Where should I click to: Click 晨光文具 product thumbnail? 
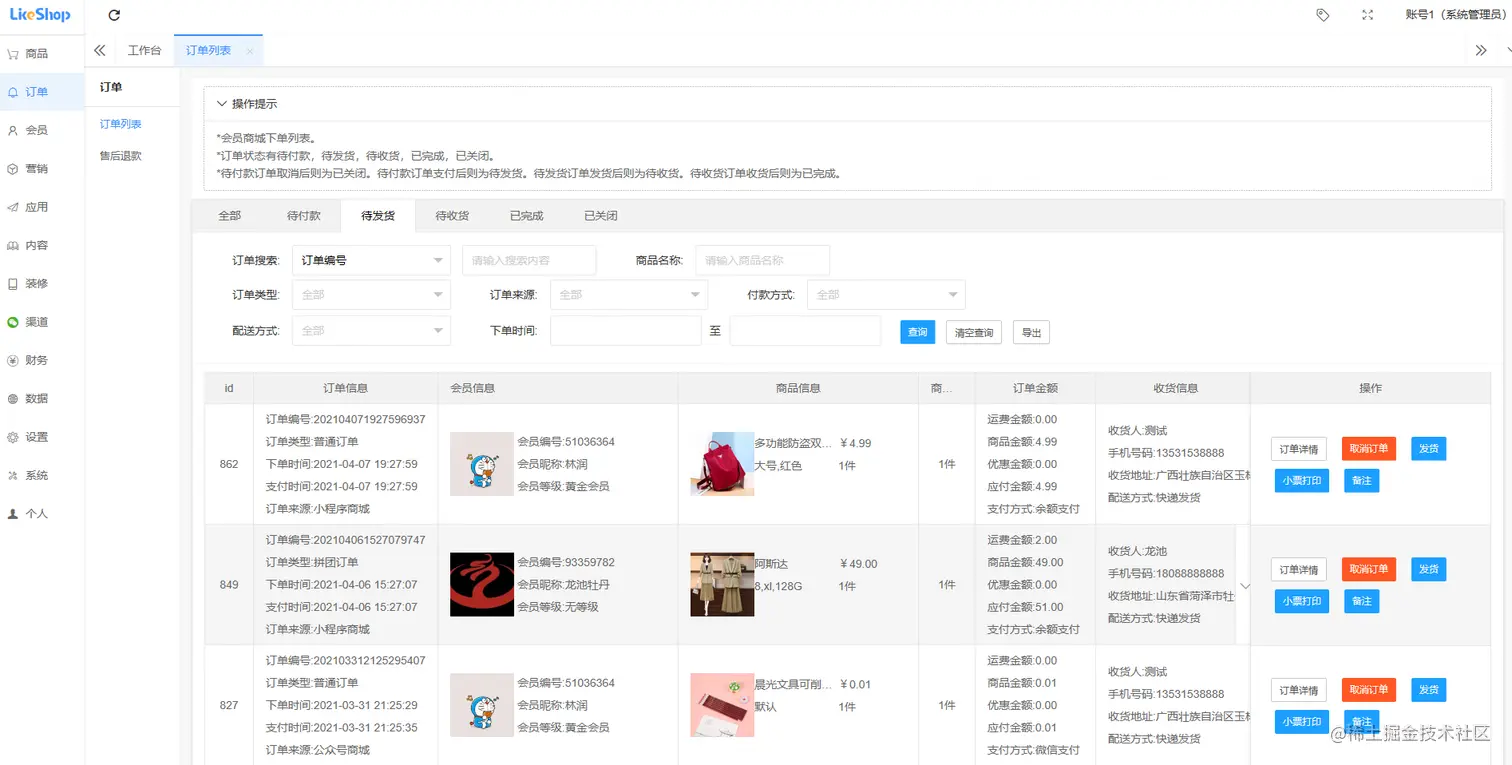coord(722,705)
